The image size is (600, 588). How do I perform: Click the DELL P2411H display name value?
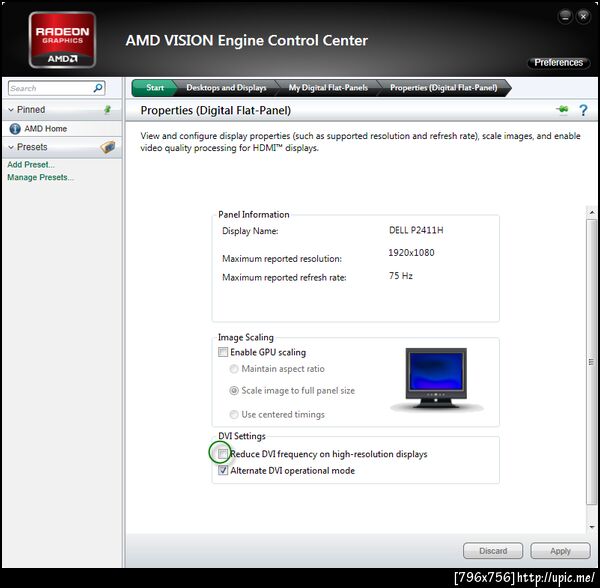coord(416,230)
